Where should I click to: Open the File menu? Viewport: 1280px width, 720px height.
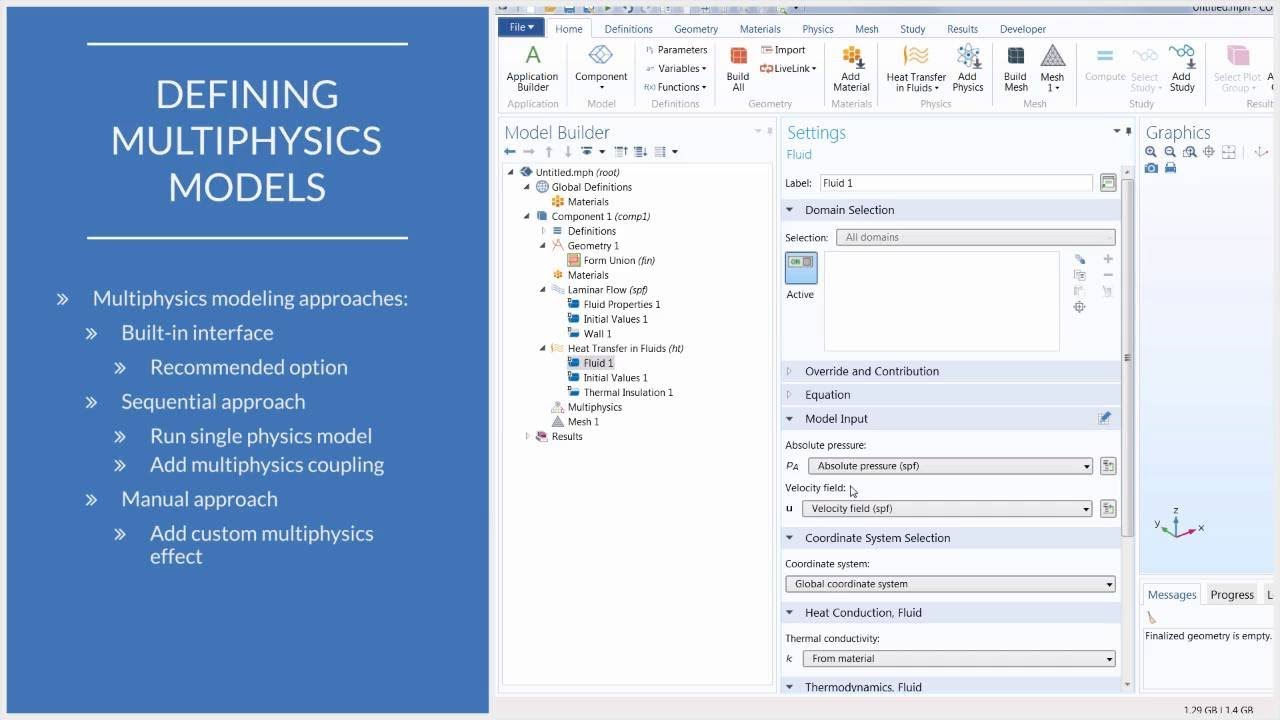[x=521, y=28]
